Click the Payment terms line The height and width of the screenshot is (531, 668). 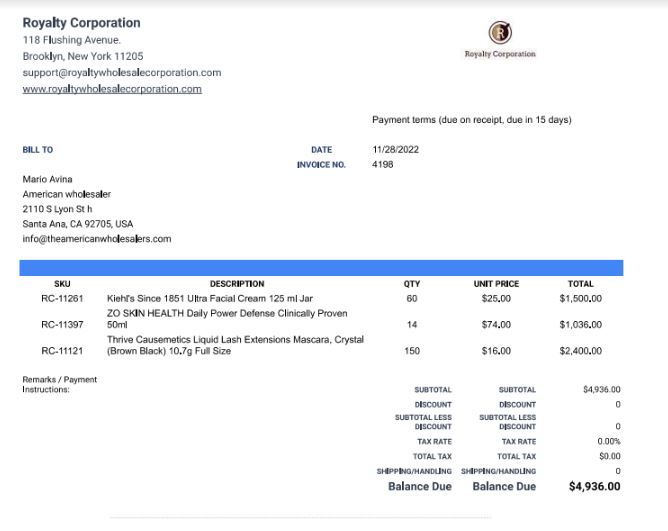[472, 120]
